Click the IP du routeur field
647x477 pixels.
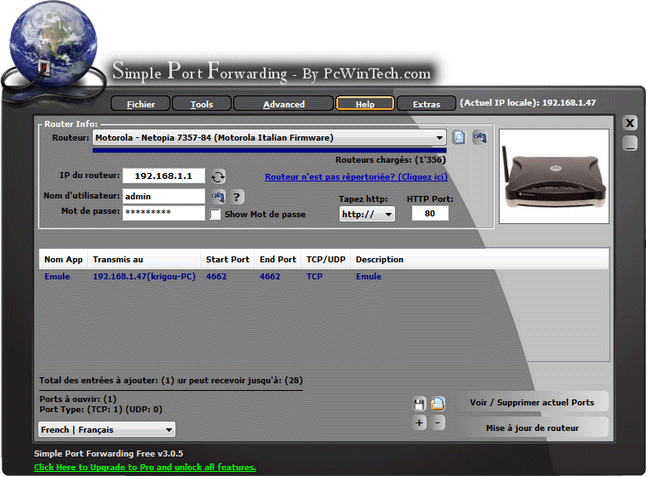point(164,176)
